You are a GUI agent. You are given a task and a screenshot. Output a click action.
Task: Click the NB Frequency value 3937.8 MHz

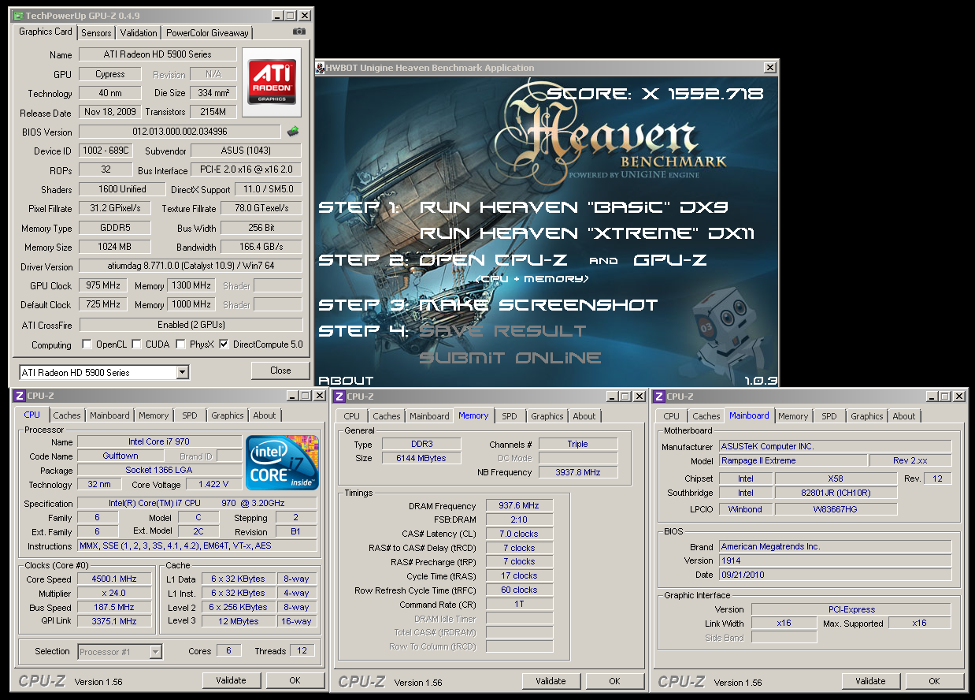(x=578, y=472)
